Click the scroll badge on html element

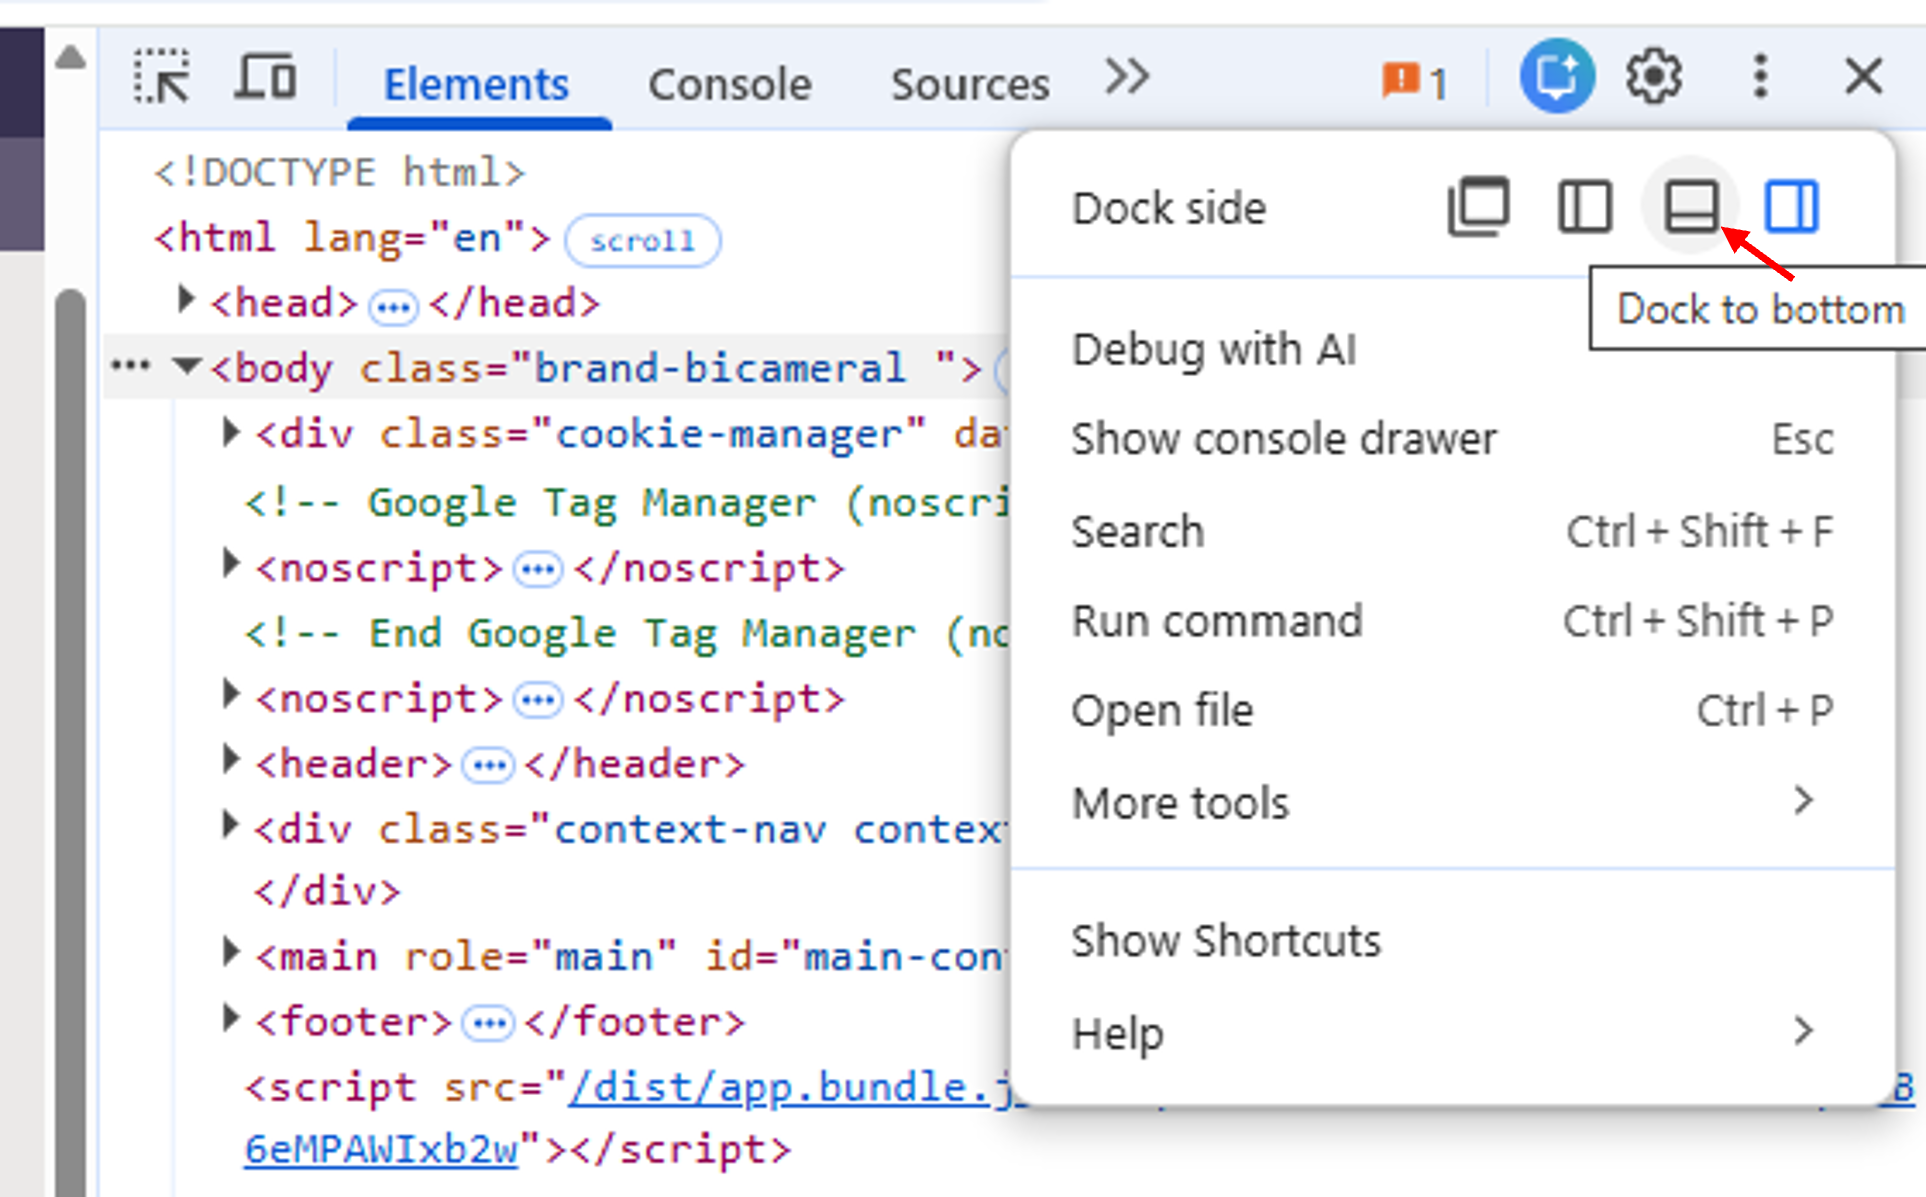click(x=641, y=240)
